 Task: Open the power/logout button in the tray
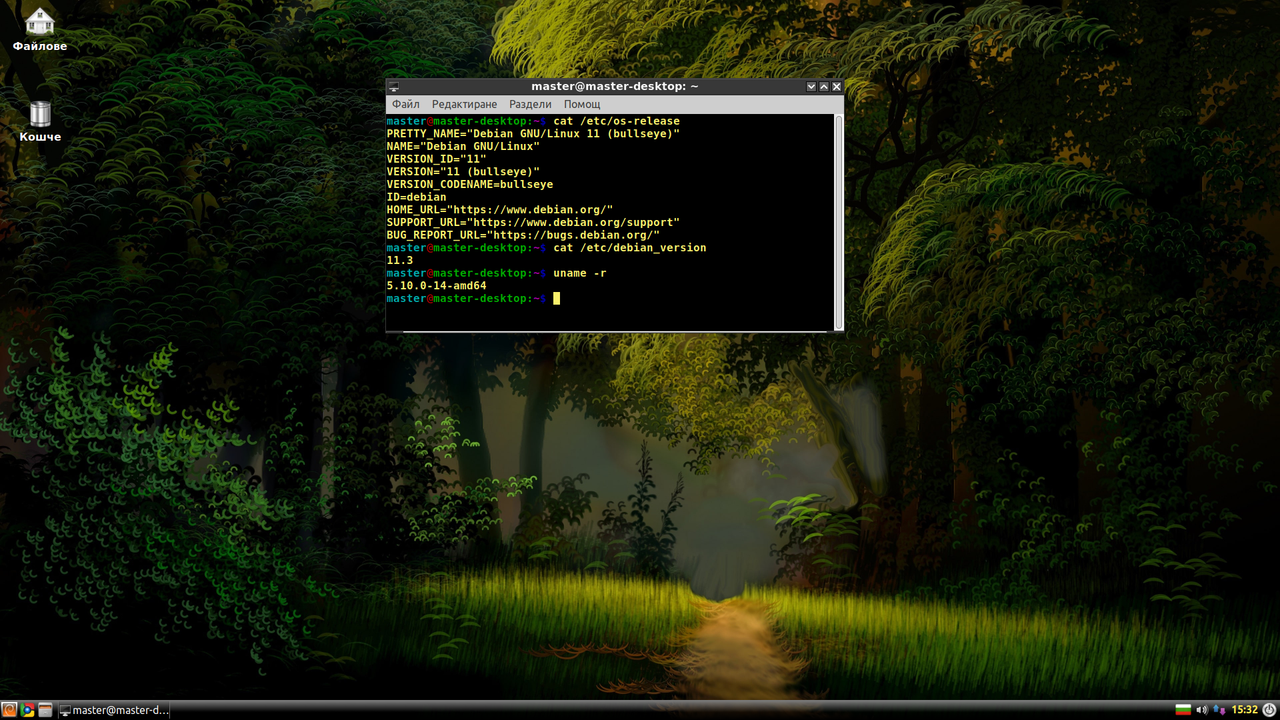coord(1269,710)
